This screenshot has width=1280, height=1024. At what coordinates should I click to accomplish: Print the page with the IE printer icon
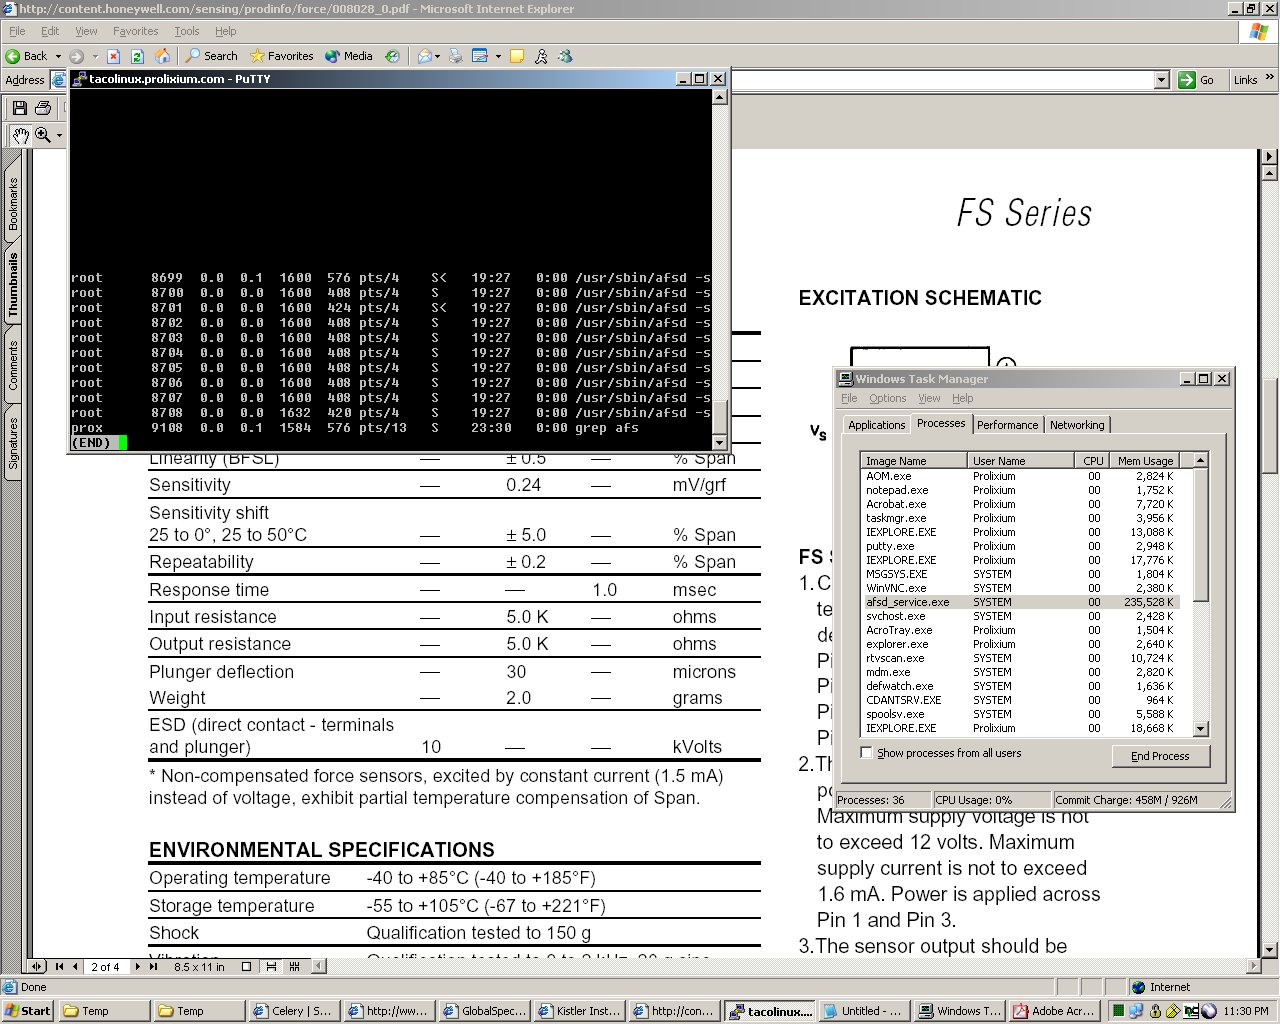point(456,56)
